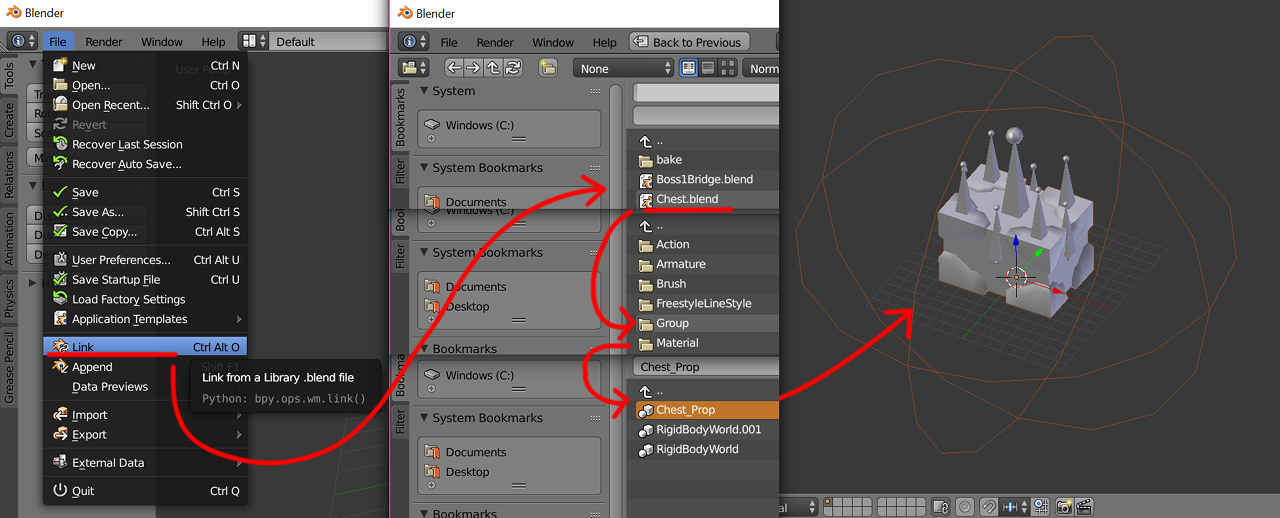Expand the Import submenu
The height and width of the screenshot is (518, 1280).
click(x=146, y=415)
